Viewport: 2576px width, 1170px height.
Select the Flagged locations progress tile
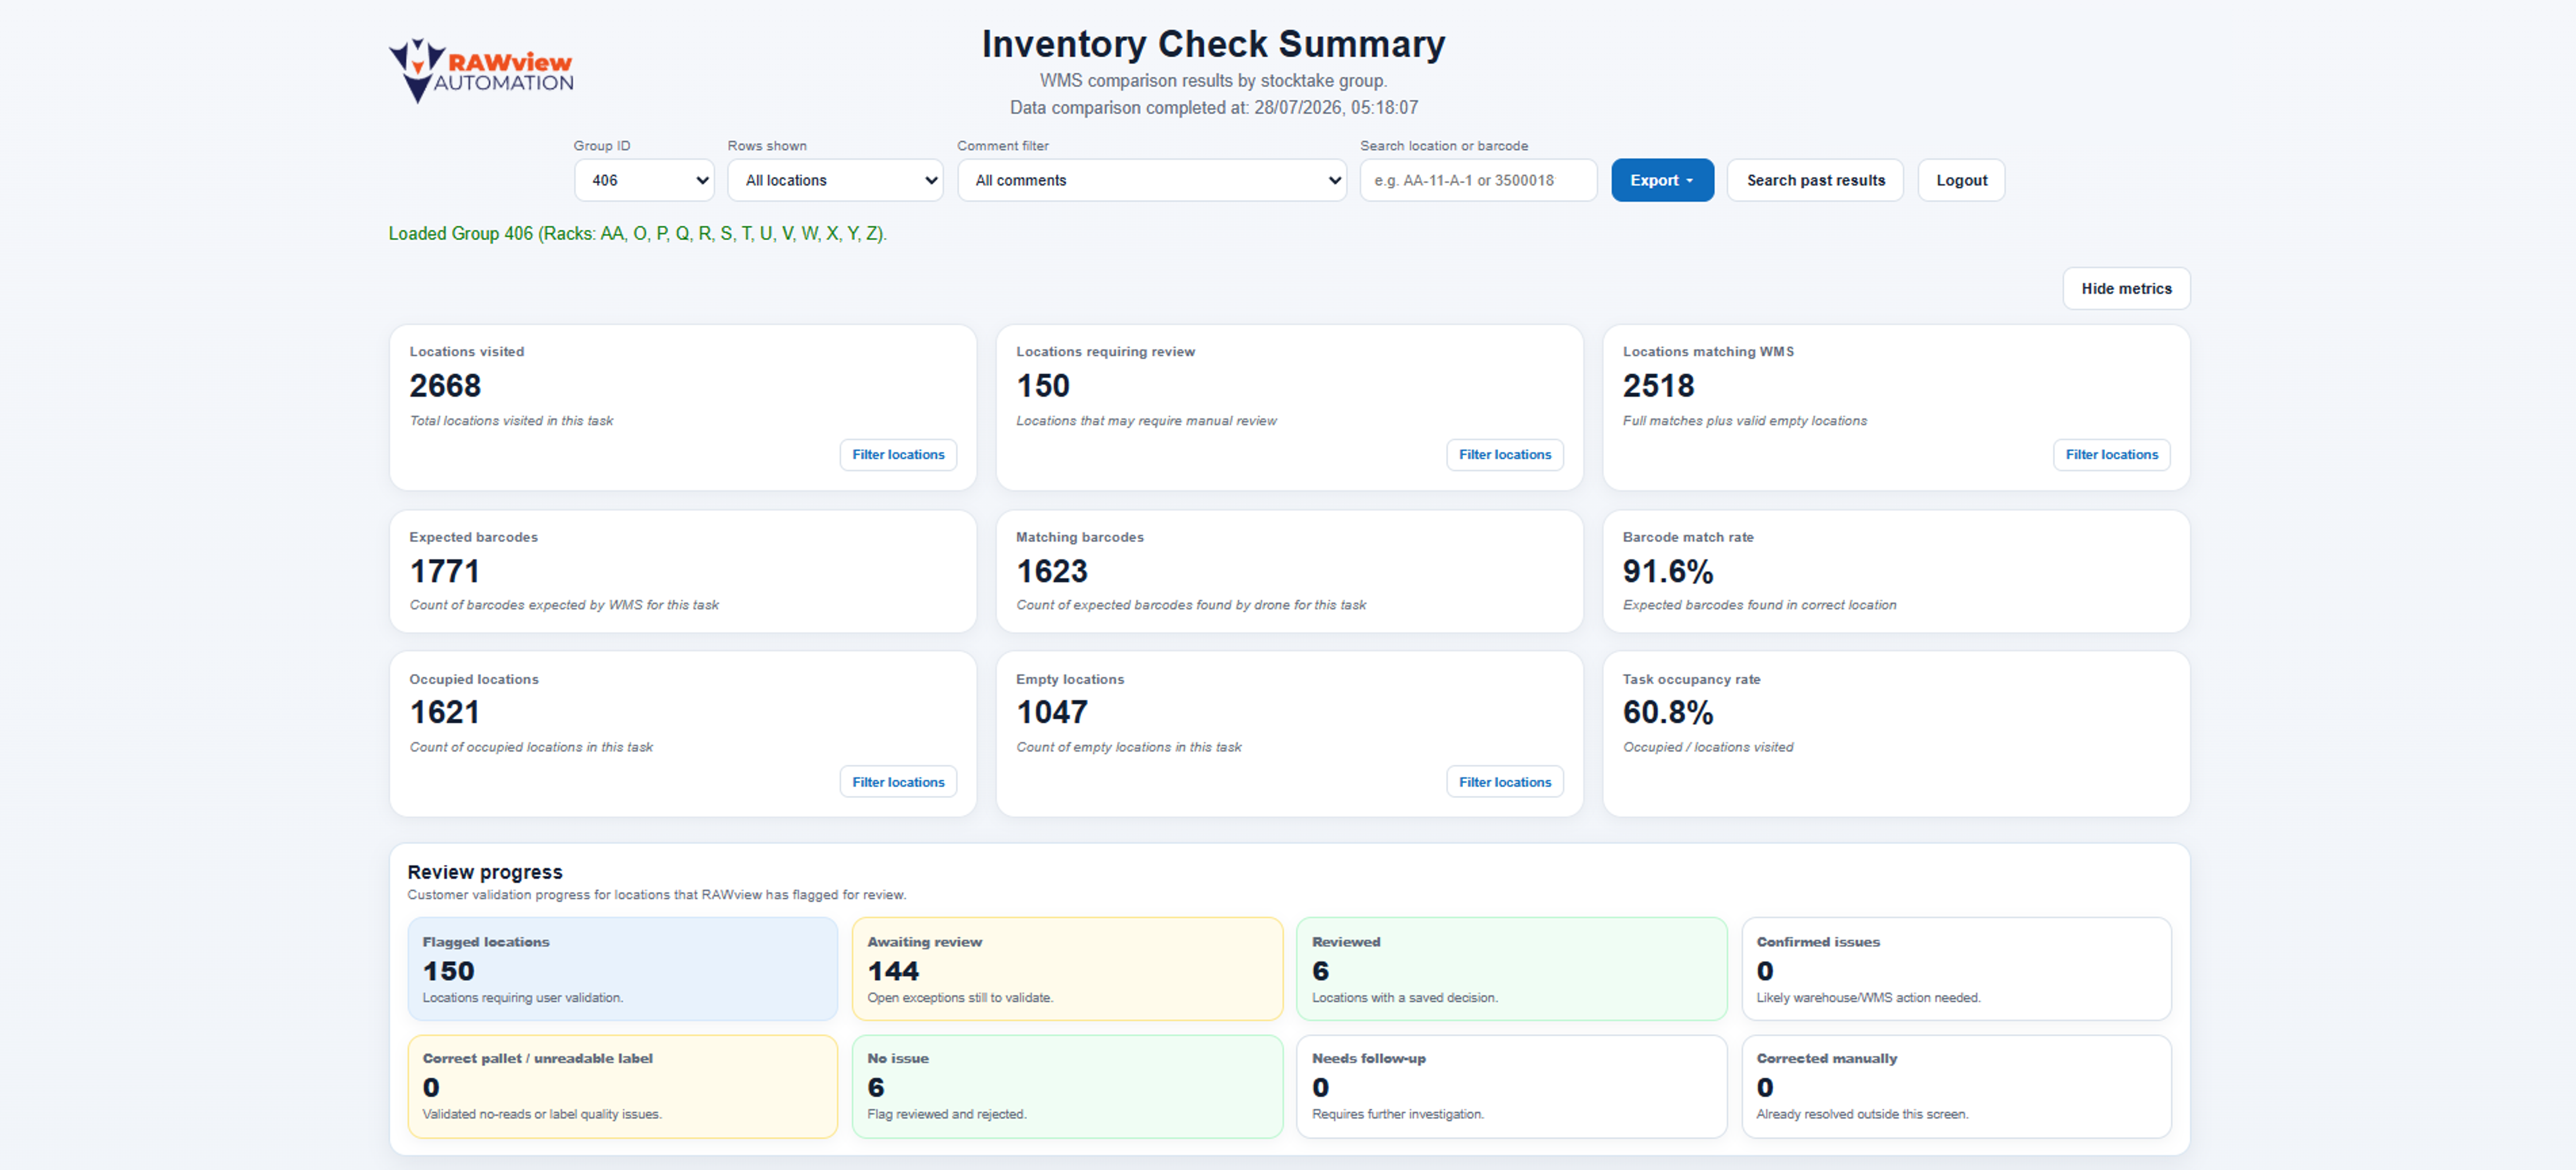[x=622, y=968]
